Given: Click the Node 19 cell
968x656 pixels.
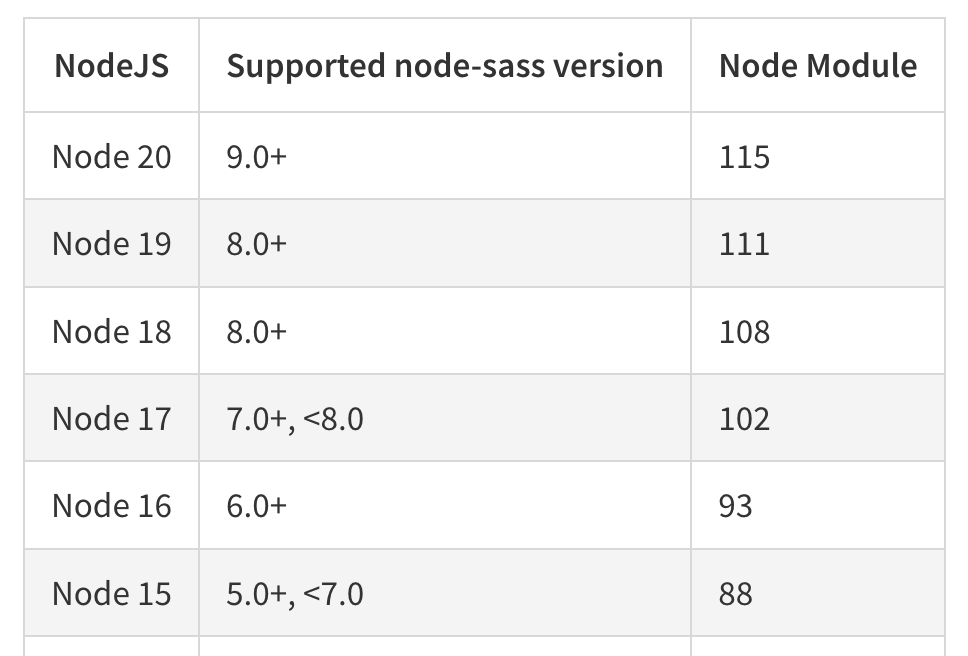Looking at the screenshot, I should (112, 243).
